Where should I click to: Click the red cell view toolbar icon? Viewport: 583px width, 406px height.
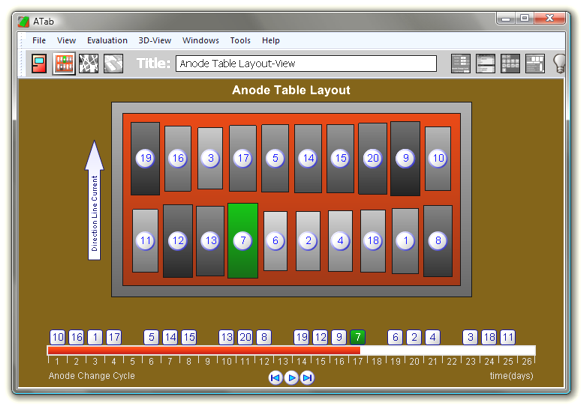point(39,64)
